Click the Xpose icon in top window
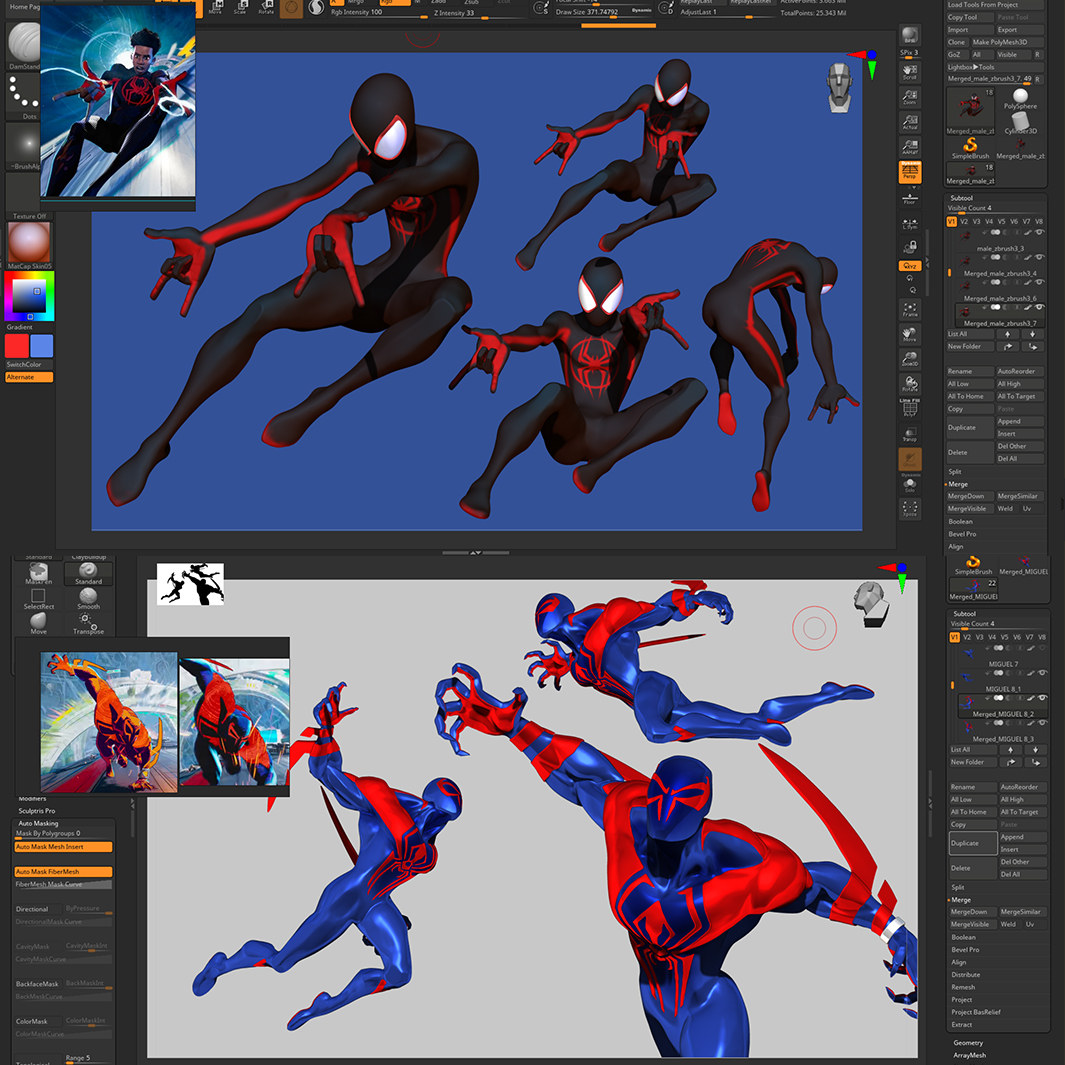 (909, 509)
